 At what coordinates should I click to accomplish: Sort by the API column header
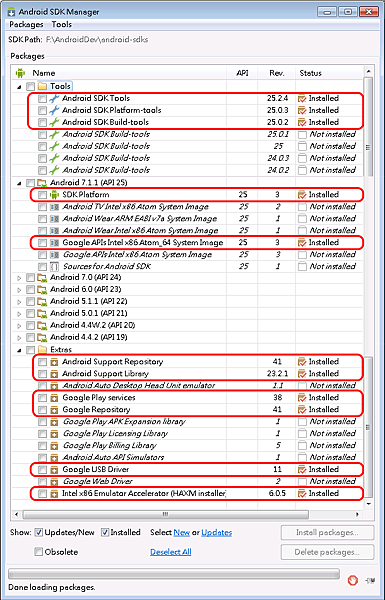(242, 73)
